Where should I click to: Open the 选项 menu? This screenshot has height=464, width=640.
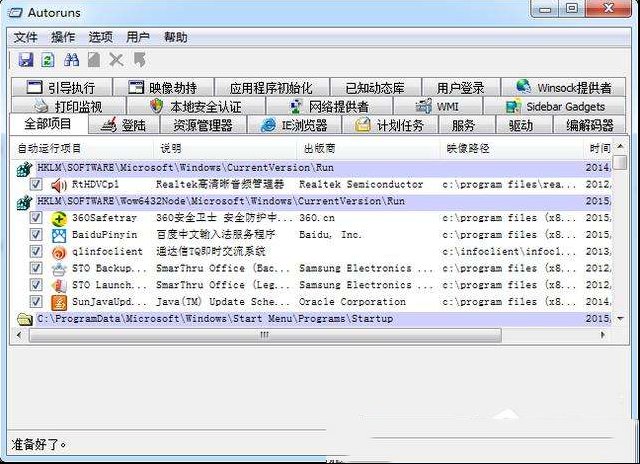click(100, 38)
